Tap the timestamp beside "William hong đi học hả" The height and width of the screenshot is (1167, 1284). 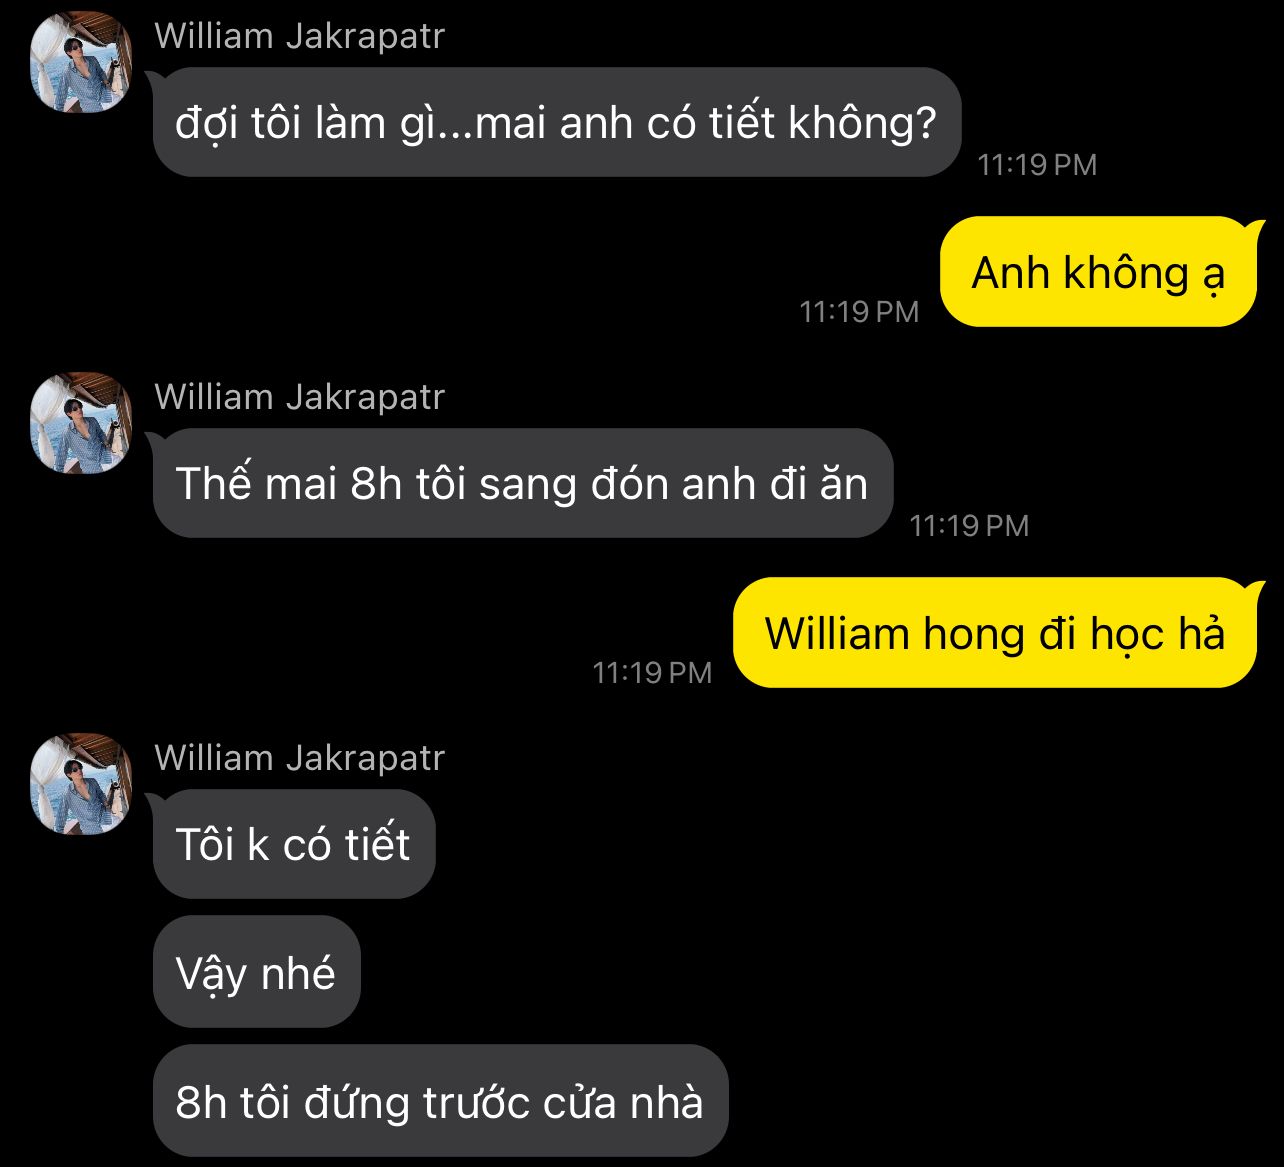[652, 673]
